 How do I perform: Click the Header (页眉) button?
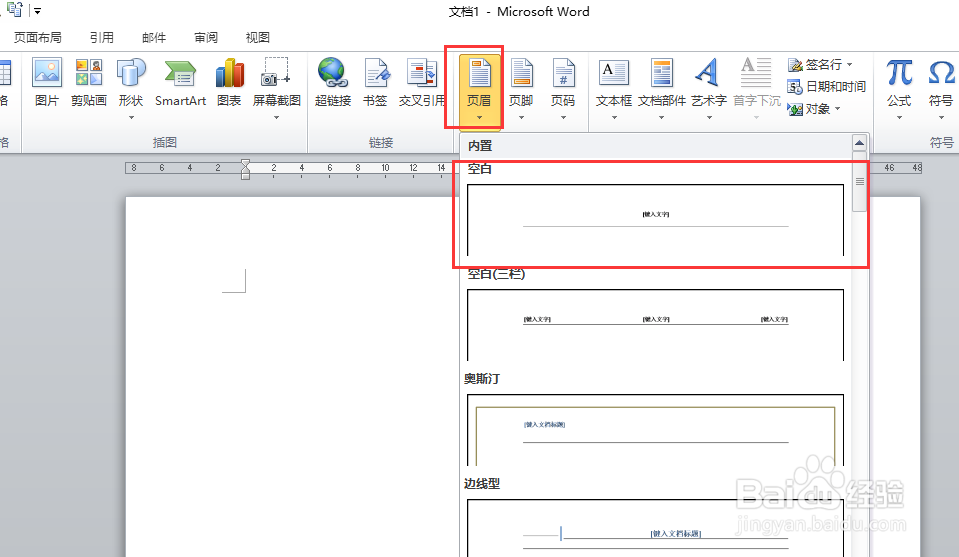pos(479,90)
